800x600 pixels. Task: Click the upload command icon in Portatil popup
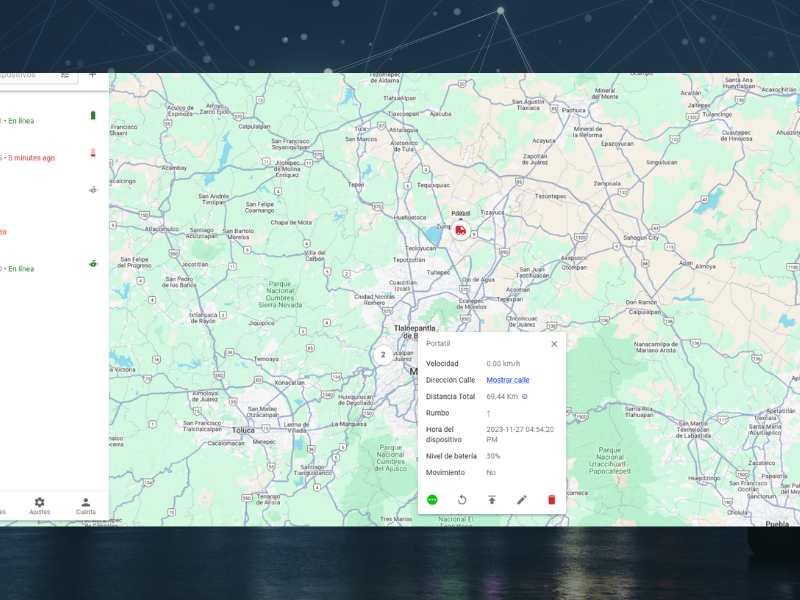[x=492, y=499]
